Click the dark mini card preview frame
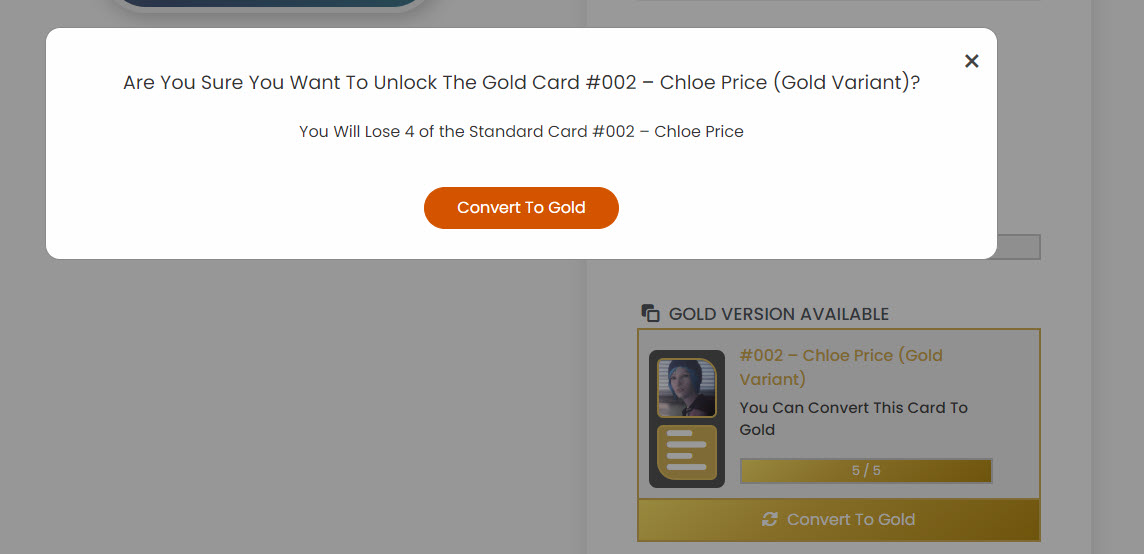The image size is (1144, 554). point(687,419)
